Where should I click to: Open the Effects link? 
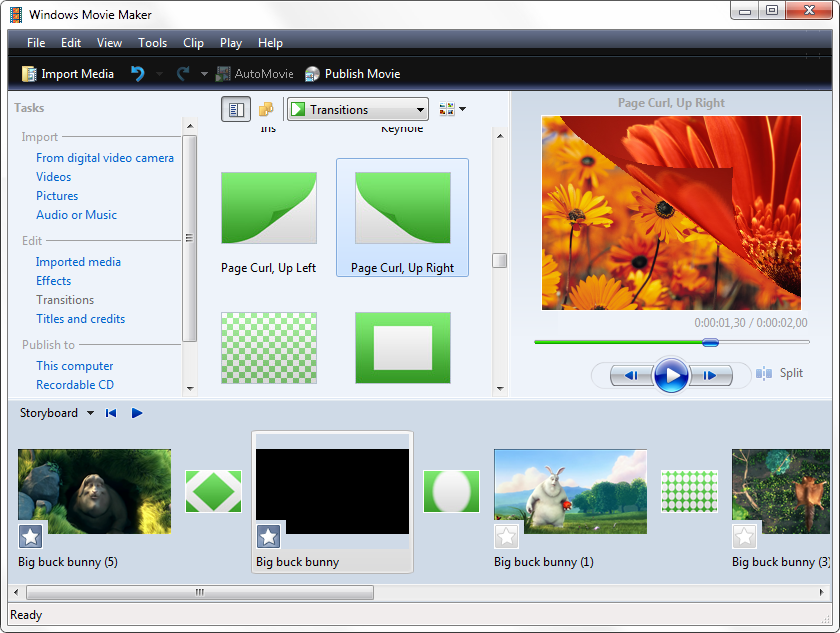click(54, 281)
